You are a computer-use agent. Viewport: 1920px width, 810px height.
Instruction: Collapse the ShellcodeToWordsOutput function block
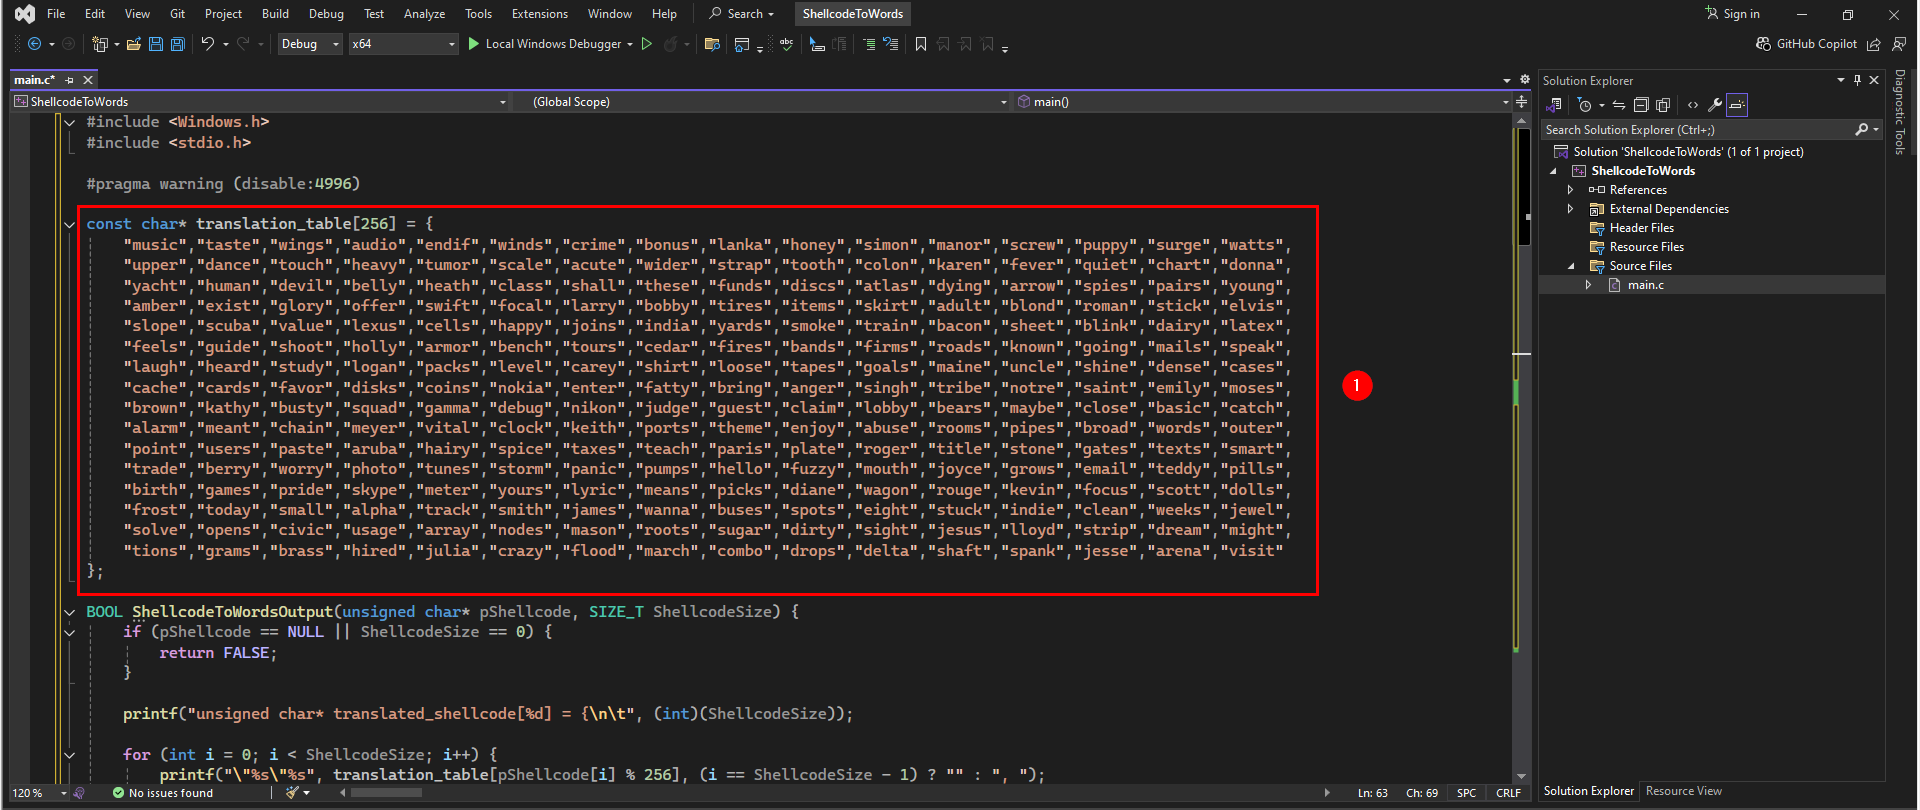pos(69,612)
